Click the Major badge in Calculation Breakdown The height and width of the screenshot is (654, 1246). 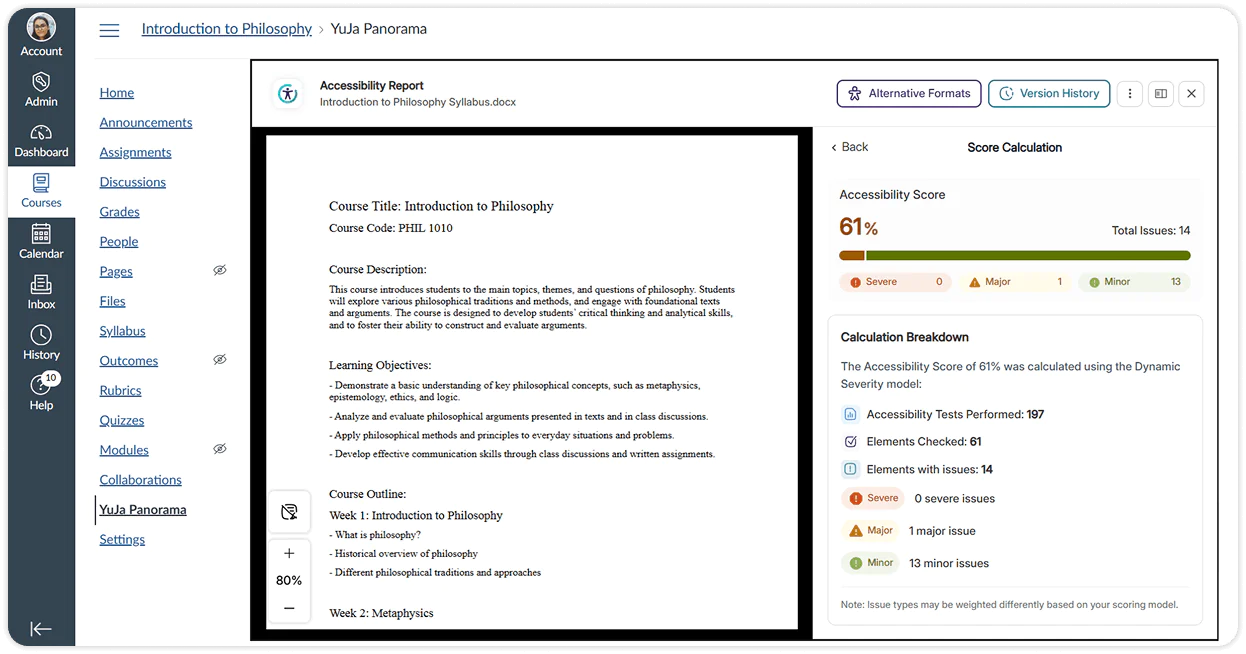871,531
